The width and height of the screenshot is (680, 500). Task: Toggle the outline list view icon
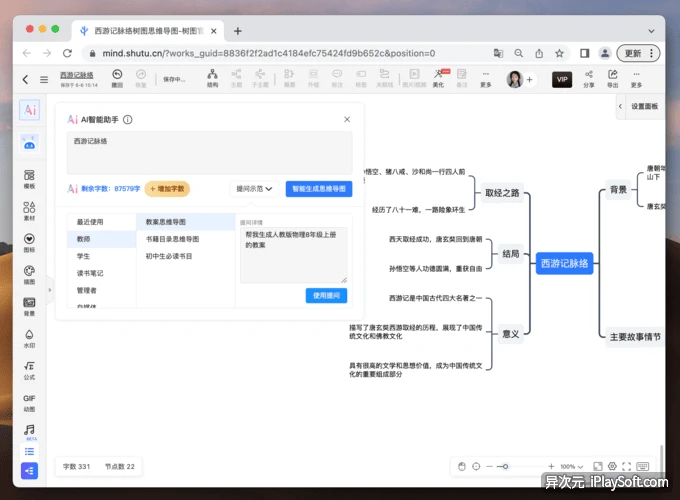click(29, 452)
